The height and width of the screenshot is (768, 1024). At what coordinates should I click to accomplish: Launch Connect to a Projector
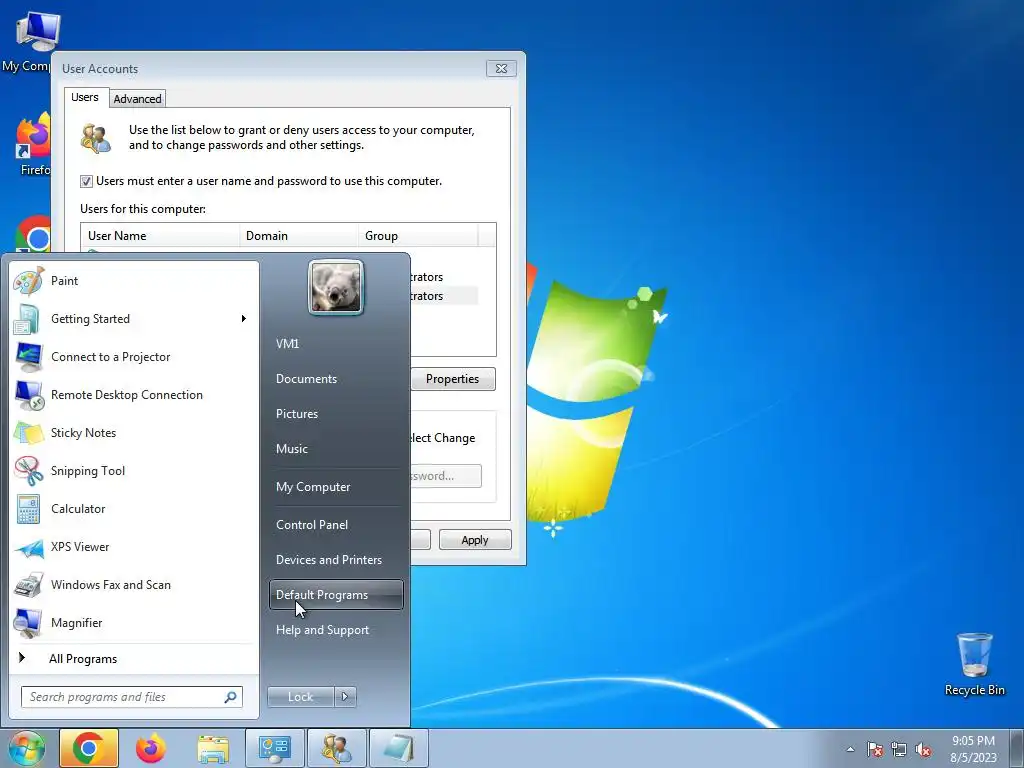pos(134,357)
